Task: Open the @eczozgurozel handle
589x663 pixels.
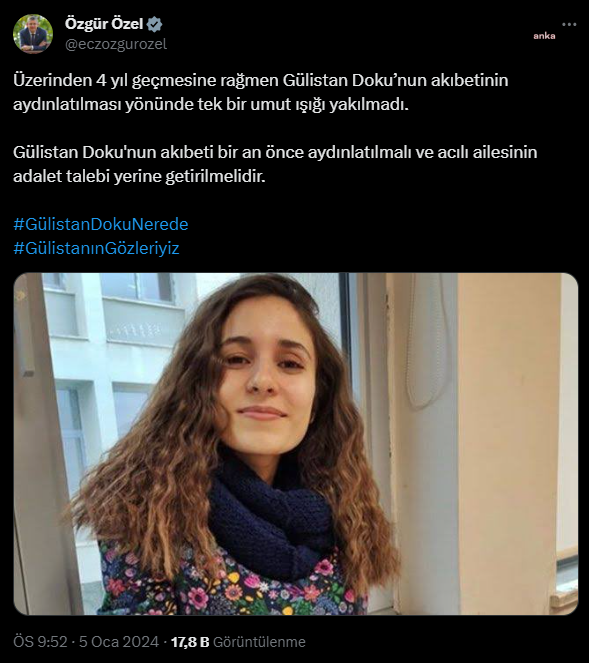Action: pyautogui.click(x=116, y=44)
